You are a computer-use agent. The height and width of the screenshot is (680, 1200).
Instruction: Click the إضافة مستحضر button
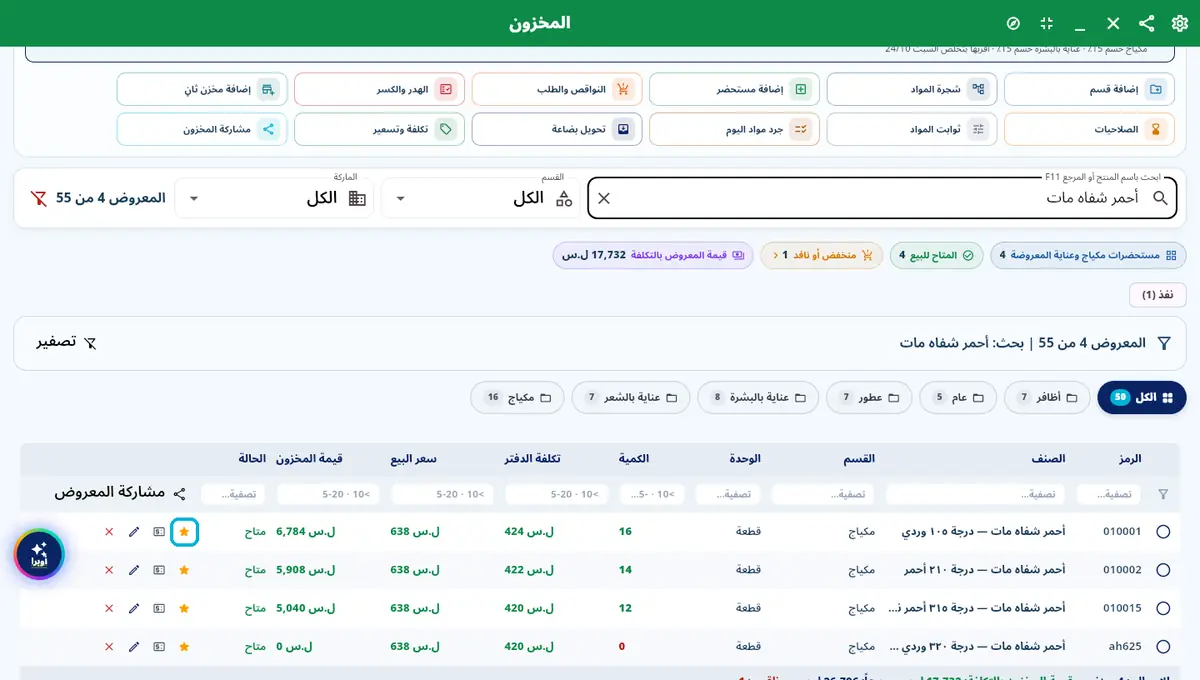click(734, 89)
